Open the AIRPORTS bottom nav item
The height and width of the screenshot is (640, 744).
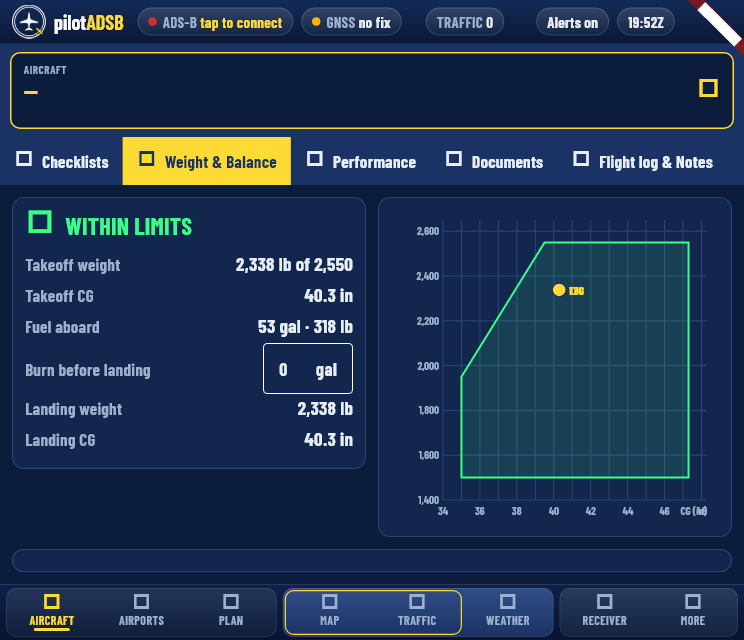141,612
